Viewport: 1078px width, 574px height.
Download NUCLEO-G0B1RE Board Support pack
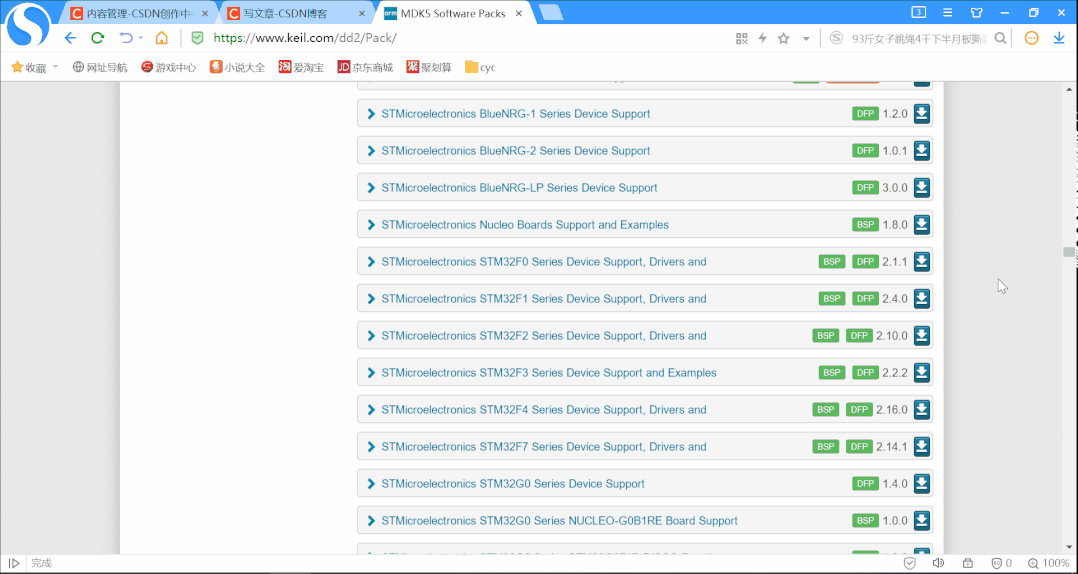(921, 521)
